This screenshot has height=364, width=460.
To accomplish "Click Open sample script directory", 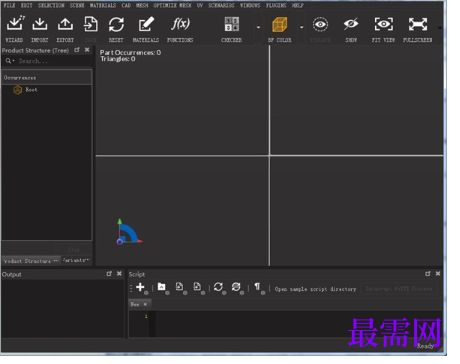I will (x=315, y=289).
